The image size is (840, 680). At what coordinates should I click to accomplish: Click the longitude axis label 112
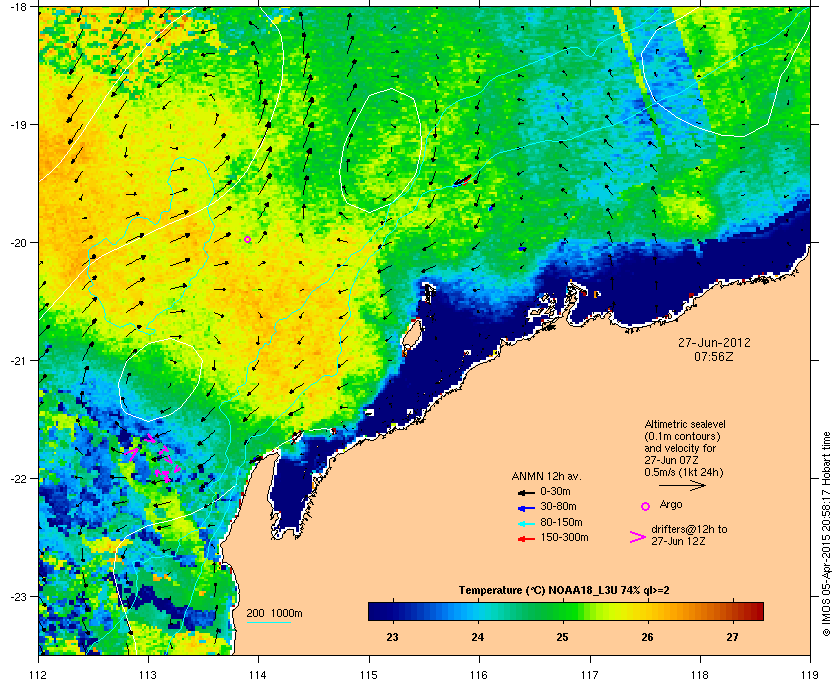(39, 674)
